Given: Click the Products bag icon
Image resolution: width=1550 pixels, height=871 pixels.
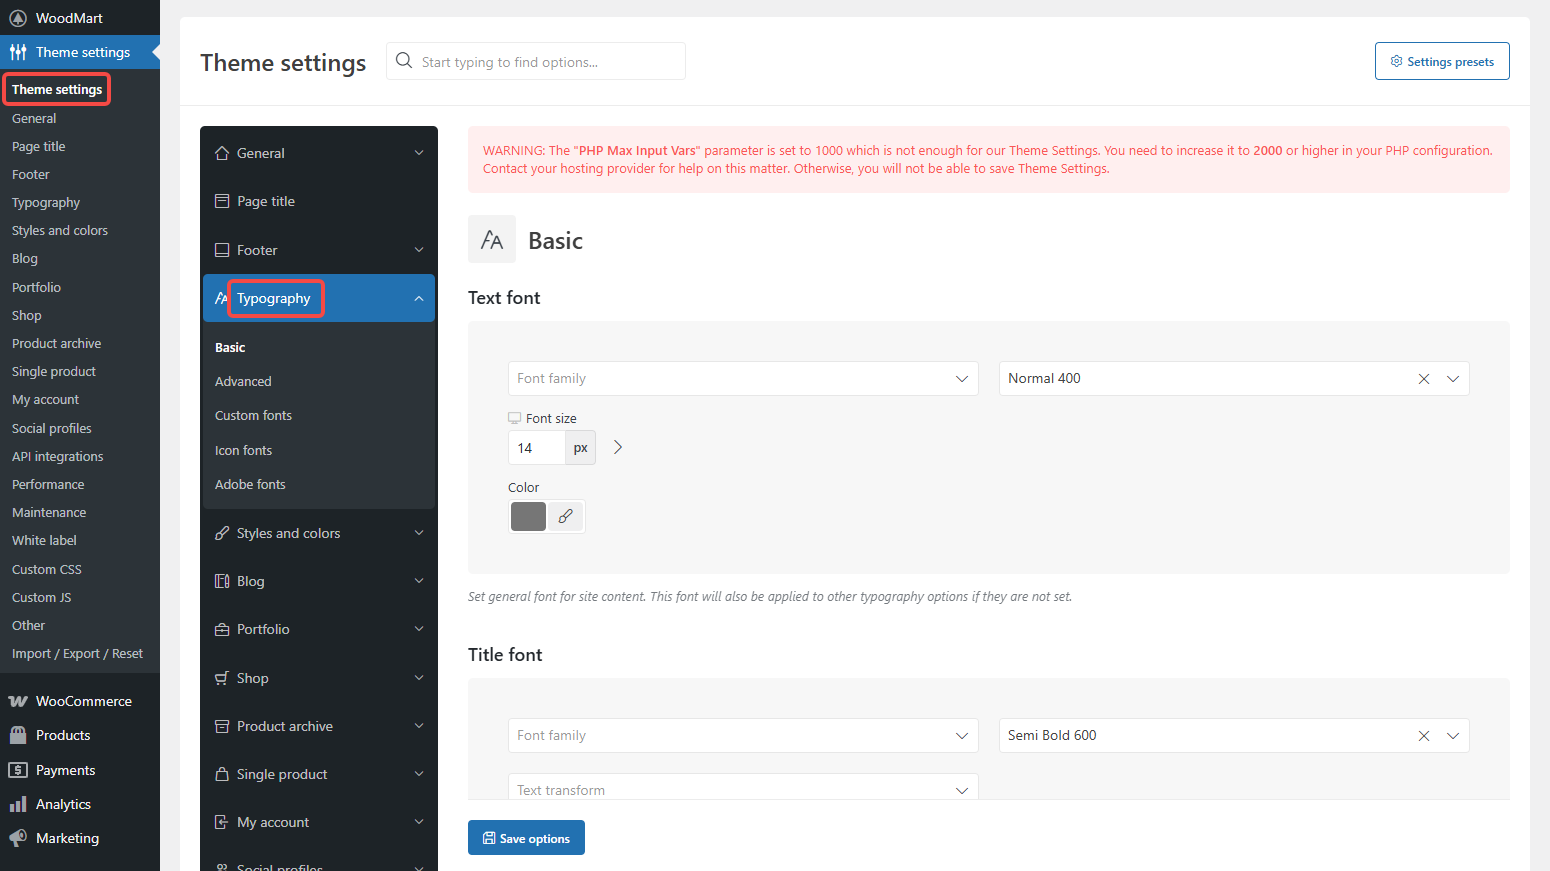Looking at the screenshot, I should [x=18, y=735].
